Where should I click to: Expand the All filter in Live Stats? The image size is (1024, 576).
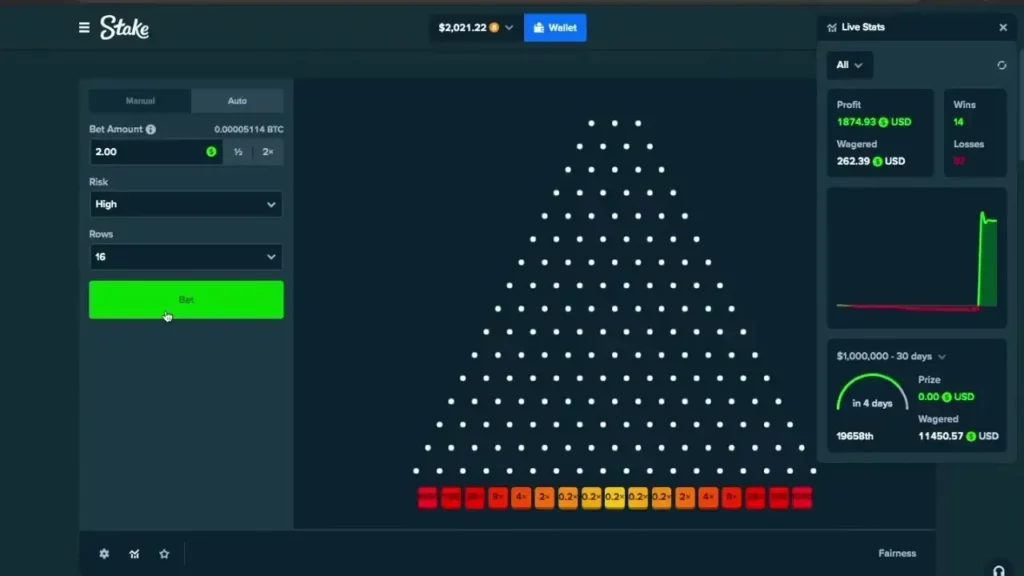(x=849, y=65)
